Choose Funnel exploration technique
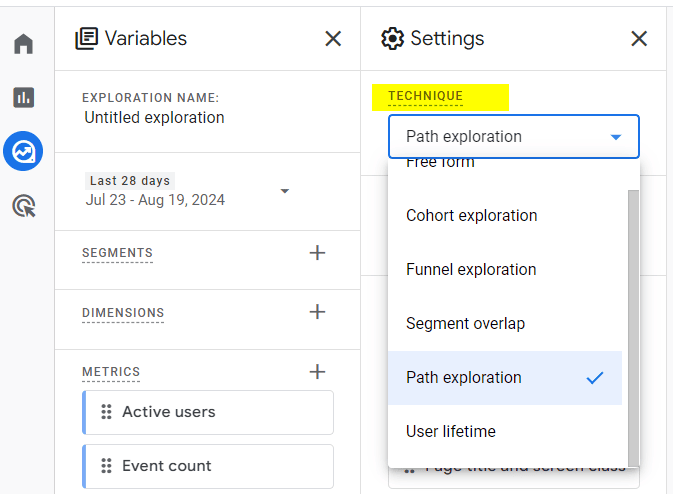 pyautogui.click(x=471, y=270)
